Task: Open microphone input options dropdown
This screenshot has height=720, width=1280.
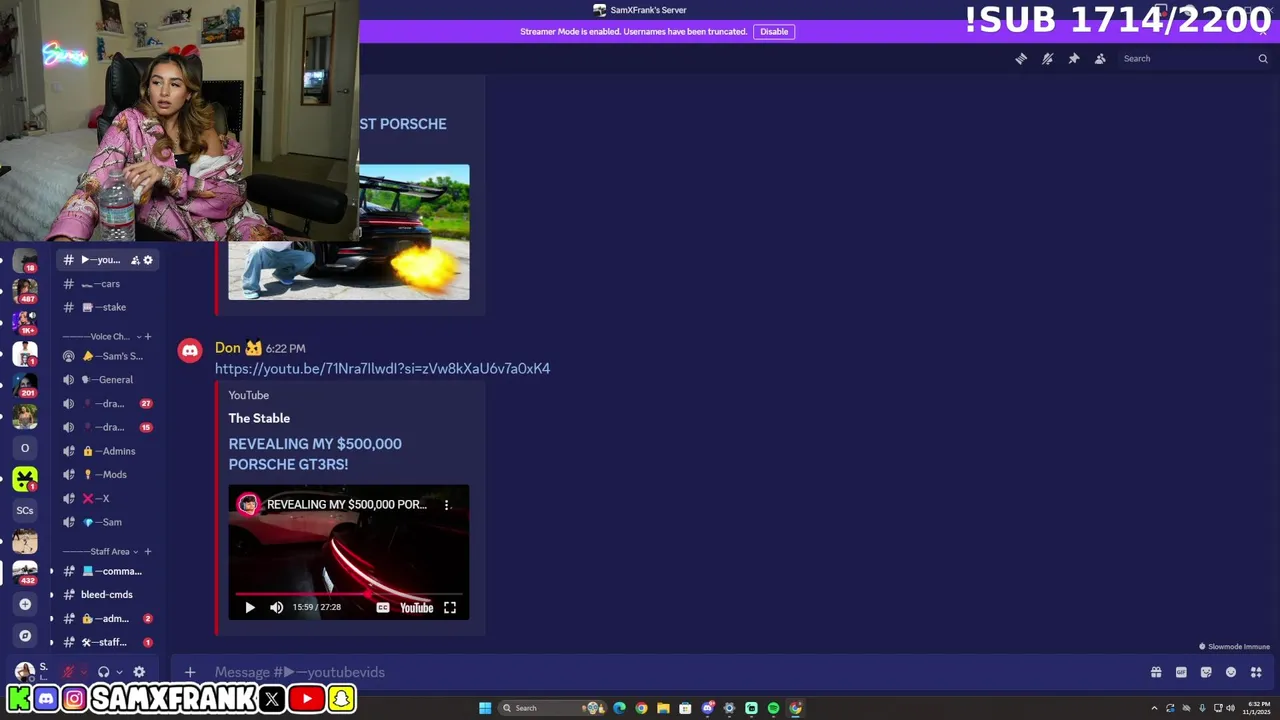Action: [x=84, y=672]
